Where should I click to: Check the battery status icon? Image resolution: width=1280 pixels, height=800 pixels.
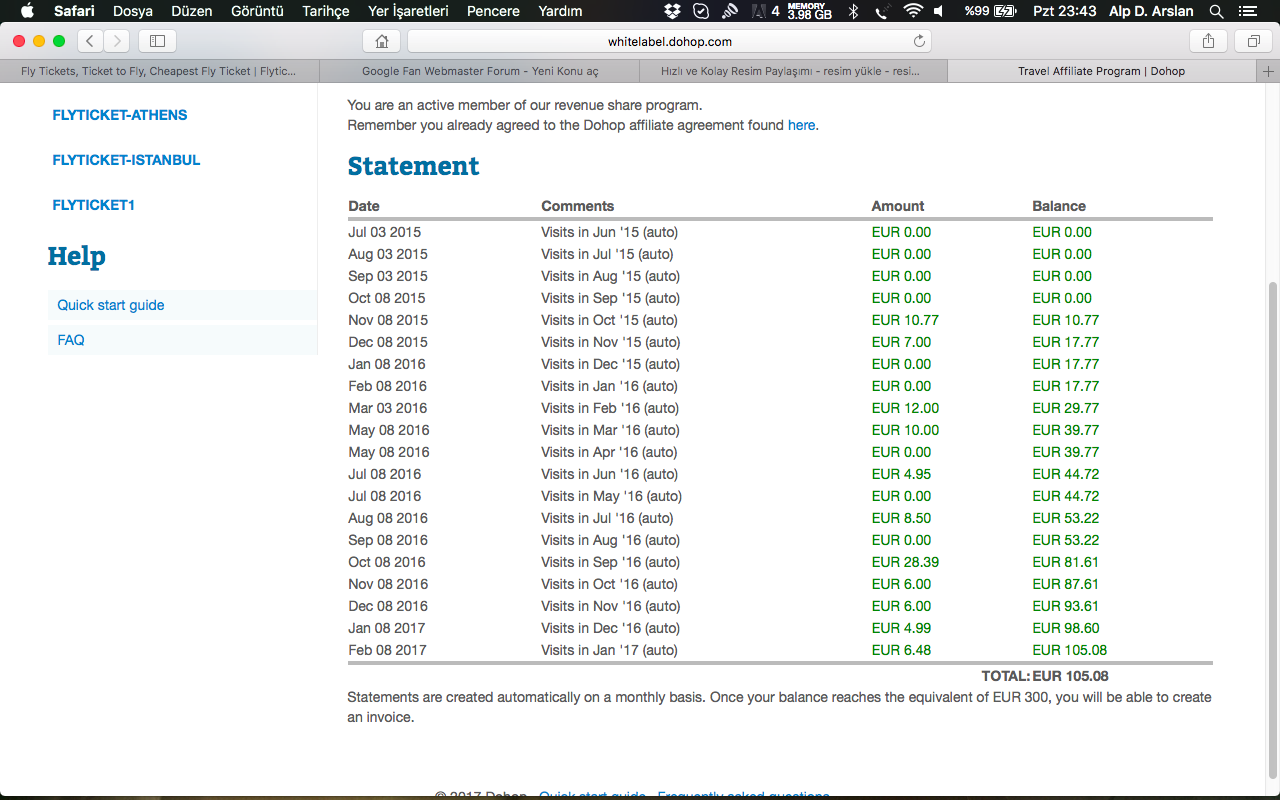click(x=1006, y=11)
